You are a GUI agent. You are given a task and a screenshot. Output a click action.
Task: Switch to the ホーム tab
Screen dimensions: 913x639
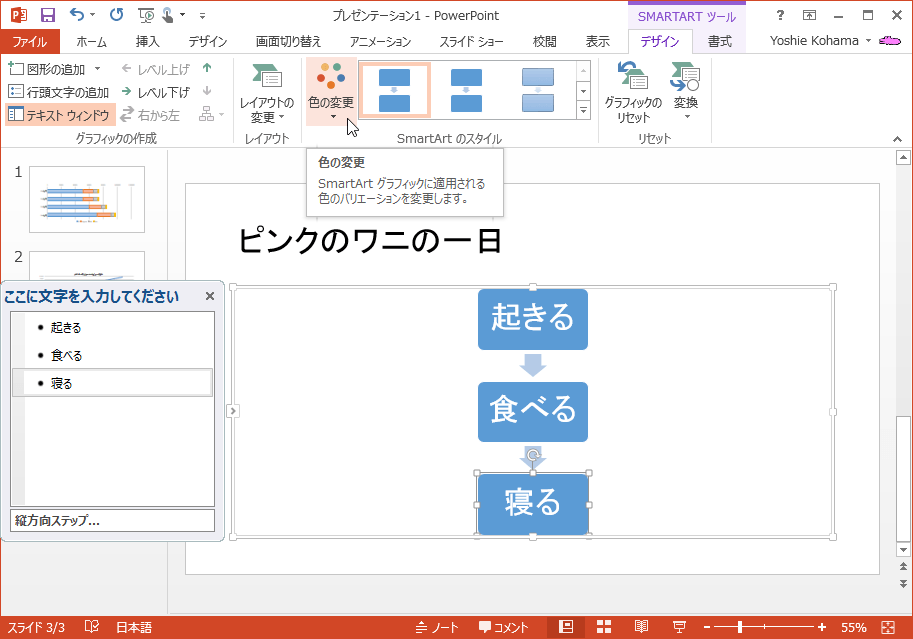[91, 41]
